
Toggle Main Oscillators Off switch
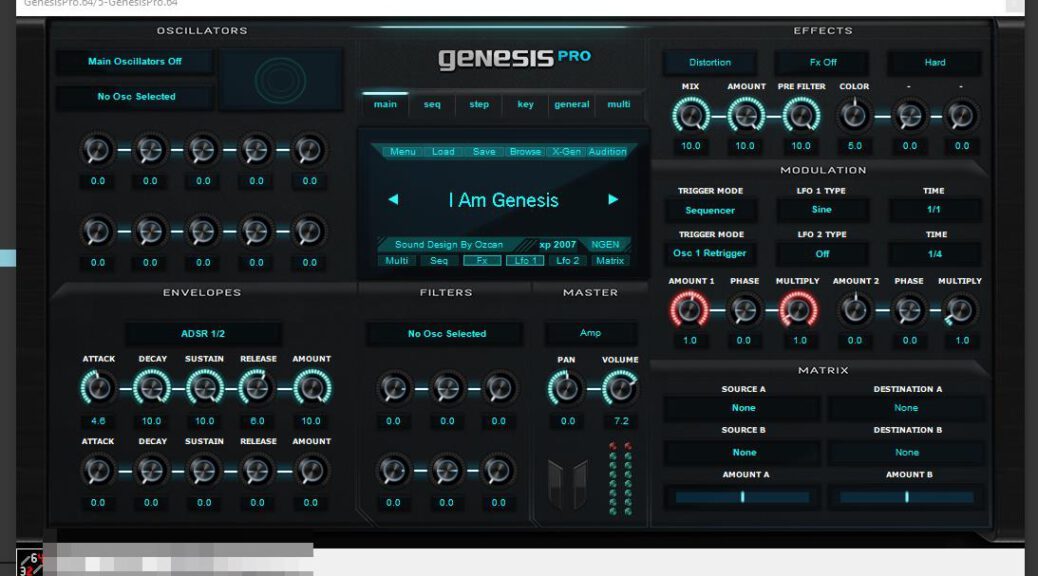134,62
